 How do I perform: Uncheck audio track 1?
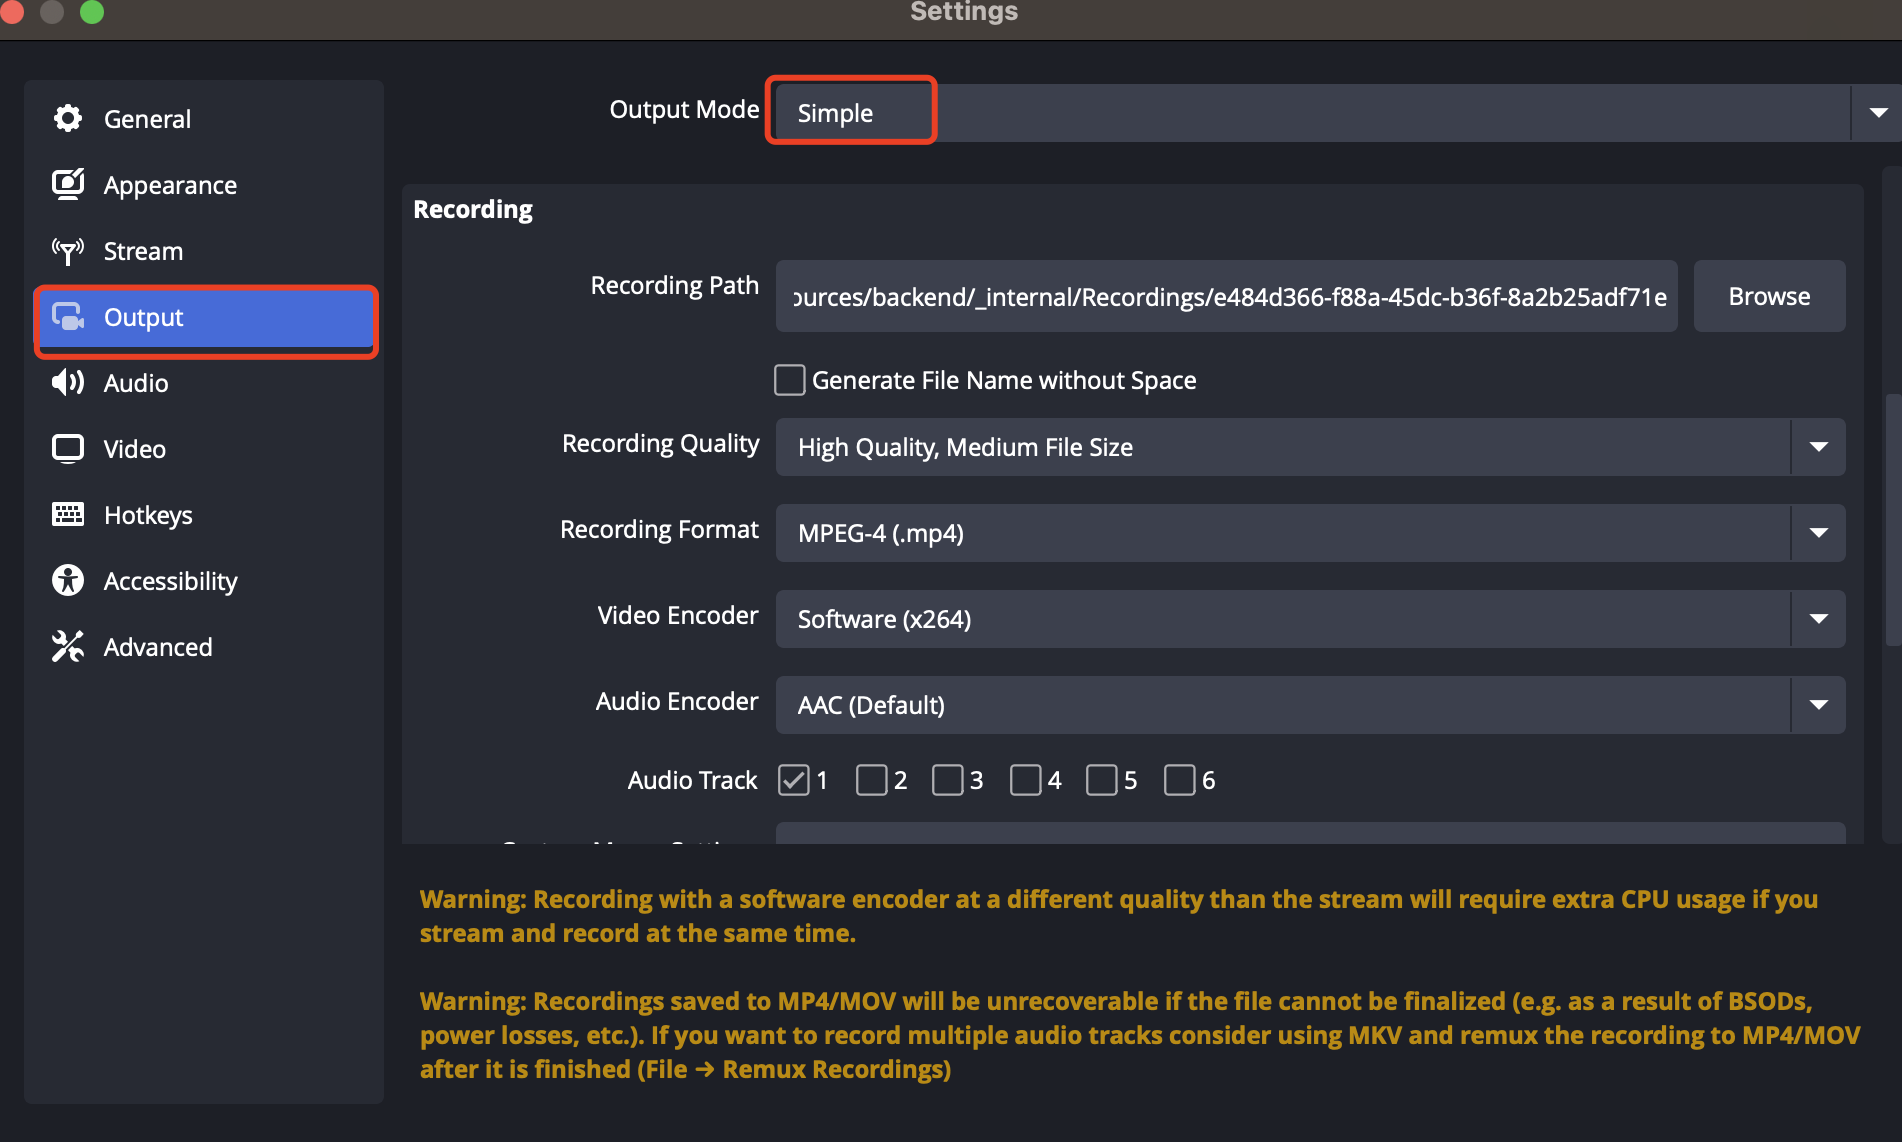794,780
